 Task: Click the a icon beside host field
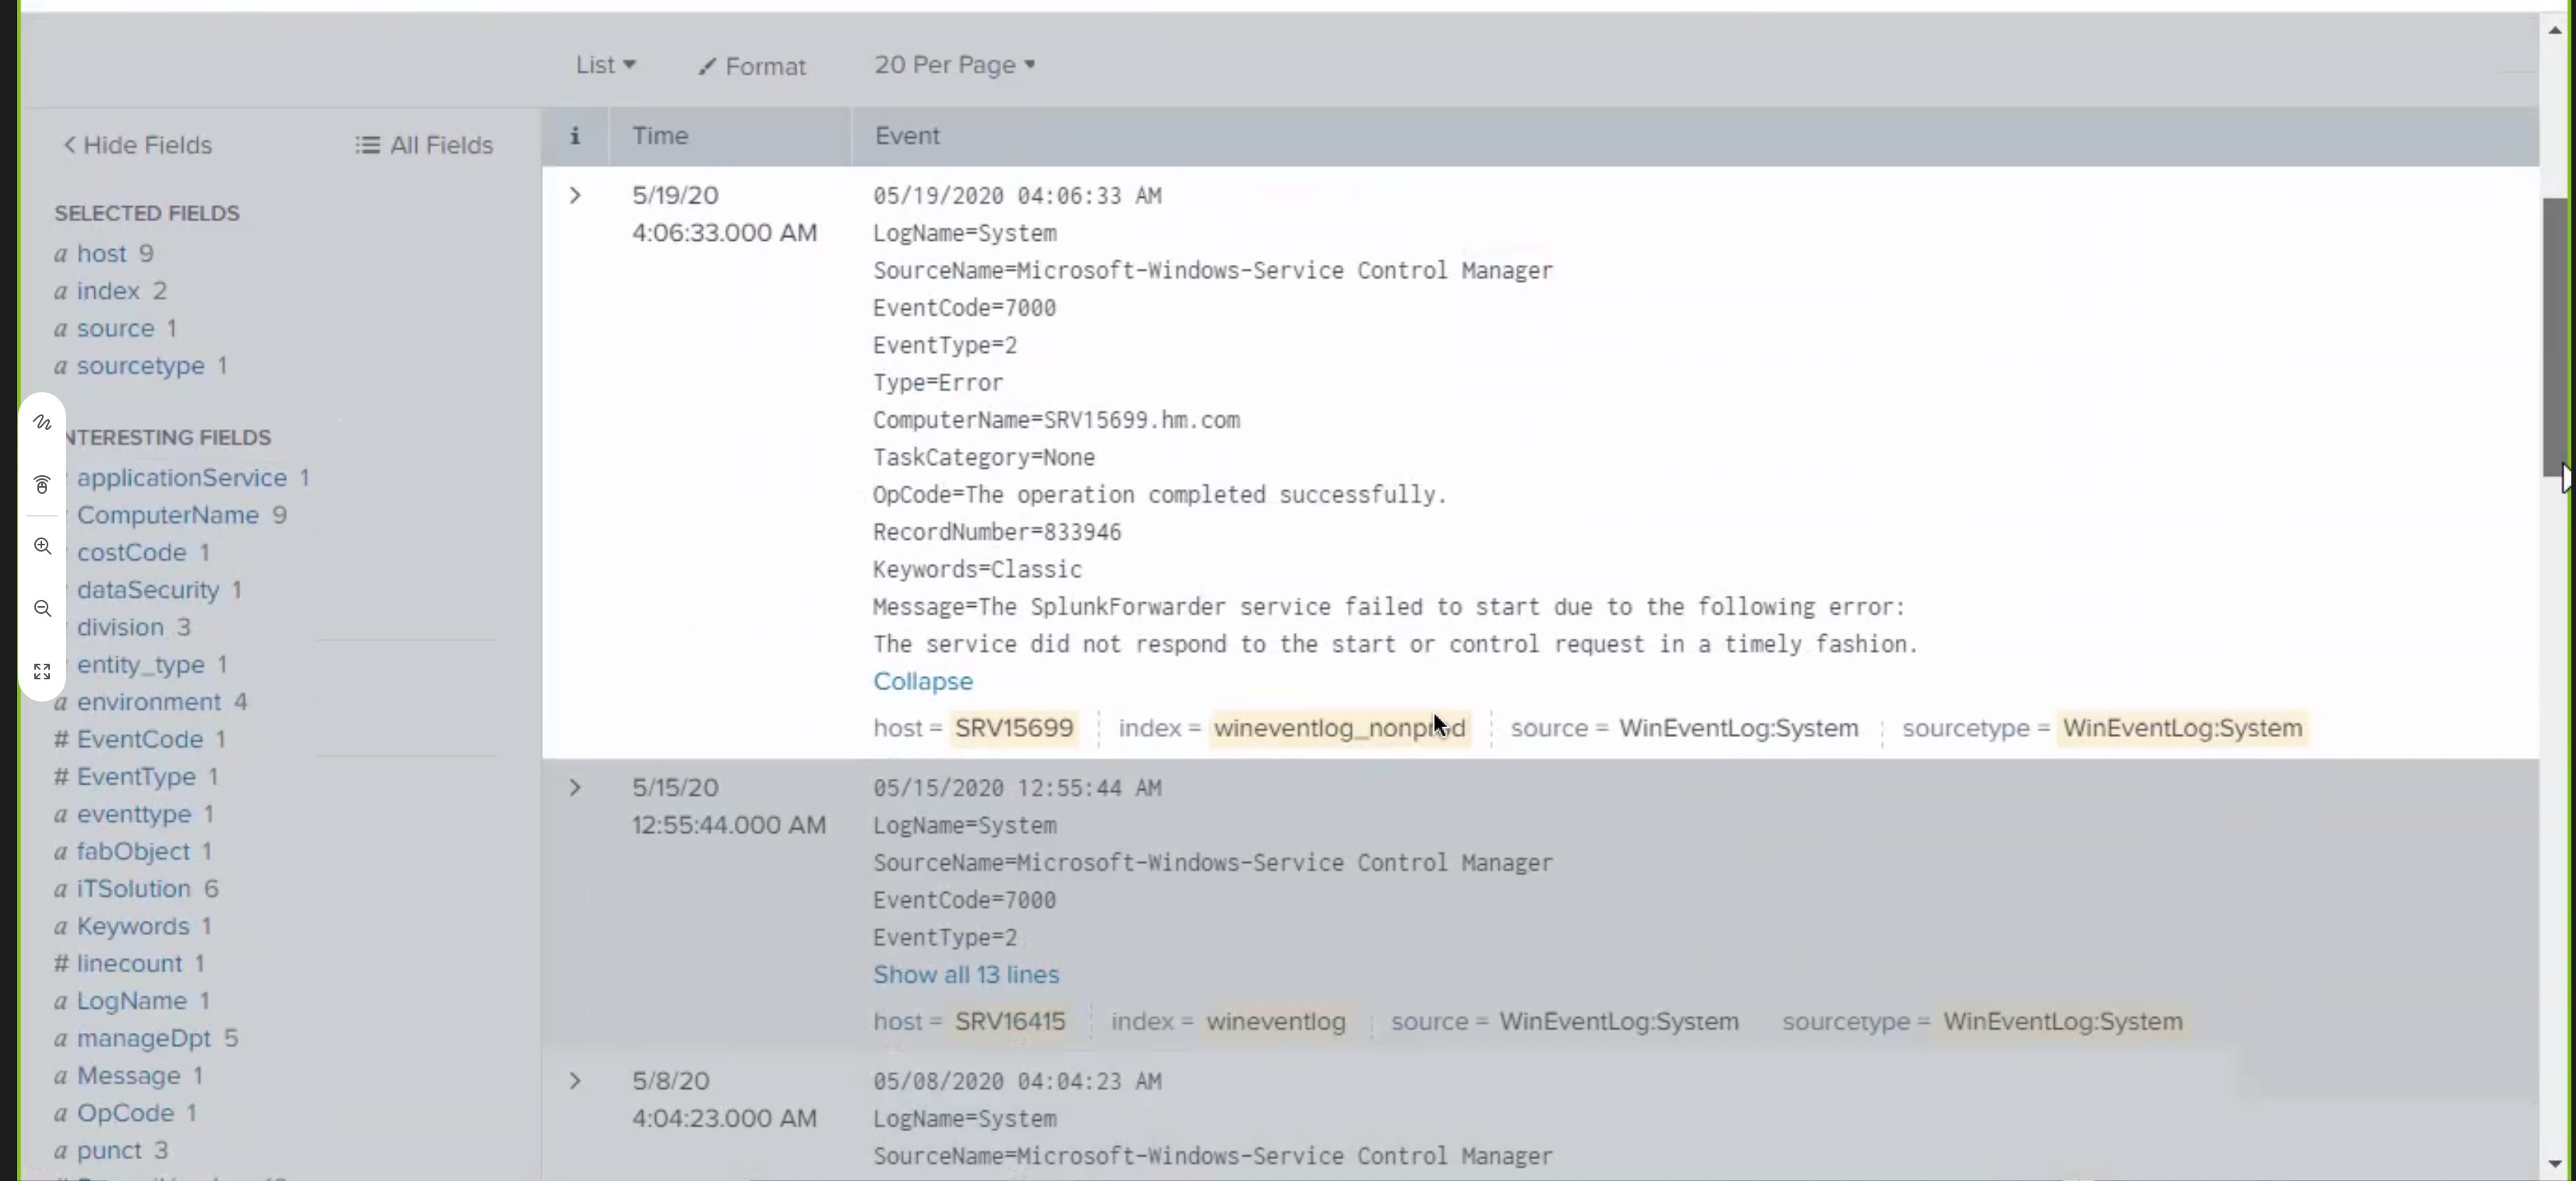pyautogui.click(x=60, y=253)
